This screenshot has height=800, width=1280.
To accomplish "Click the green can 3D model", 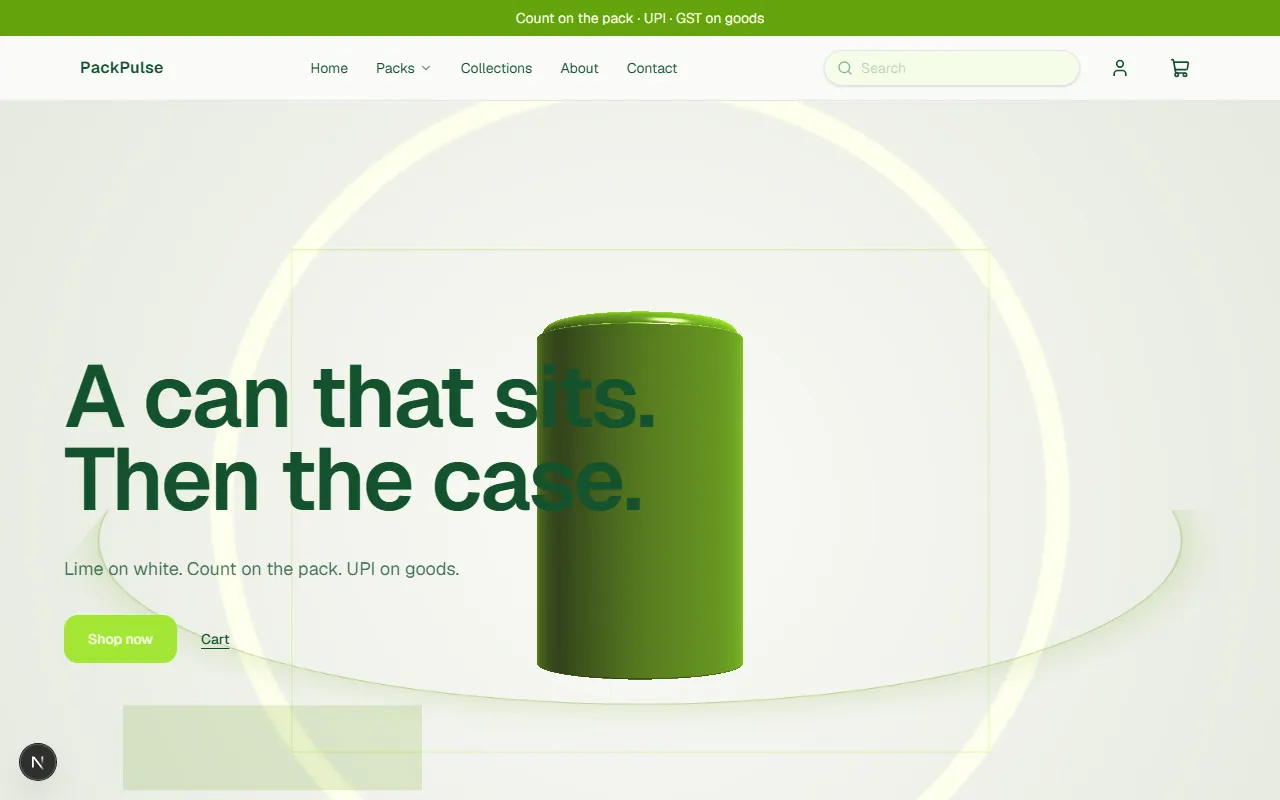I will point(640,495).
